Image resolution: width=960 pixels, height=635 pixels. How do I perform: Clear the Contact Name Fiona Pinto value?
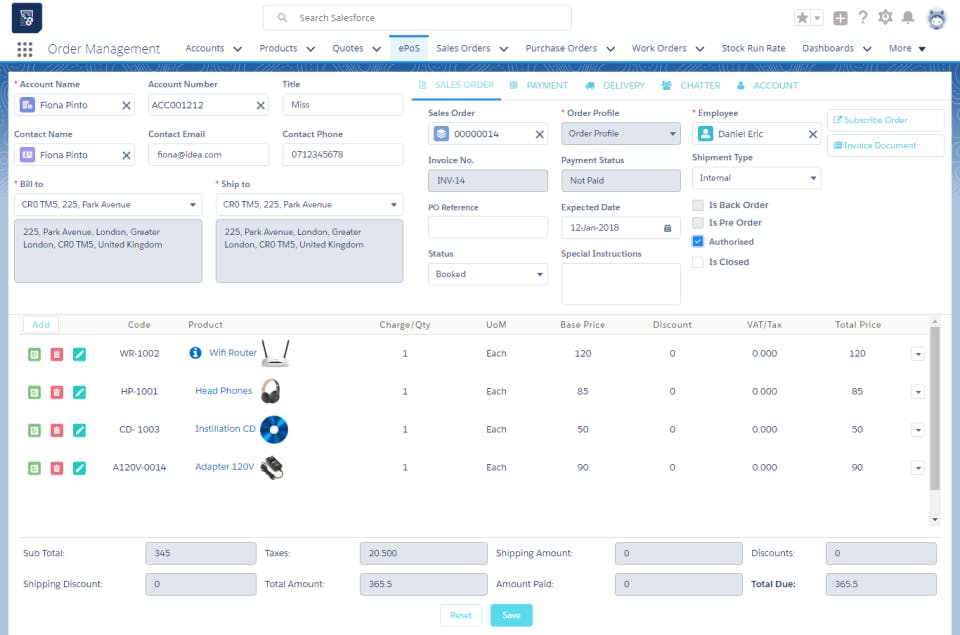coord(126,156)
